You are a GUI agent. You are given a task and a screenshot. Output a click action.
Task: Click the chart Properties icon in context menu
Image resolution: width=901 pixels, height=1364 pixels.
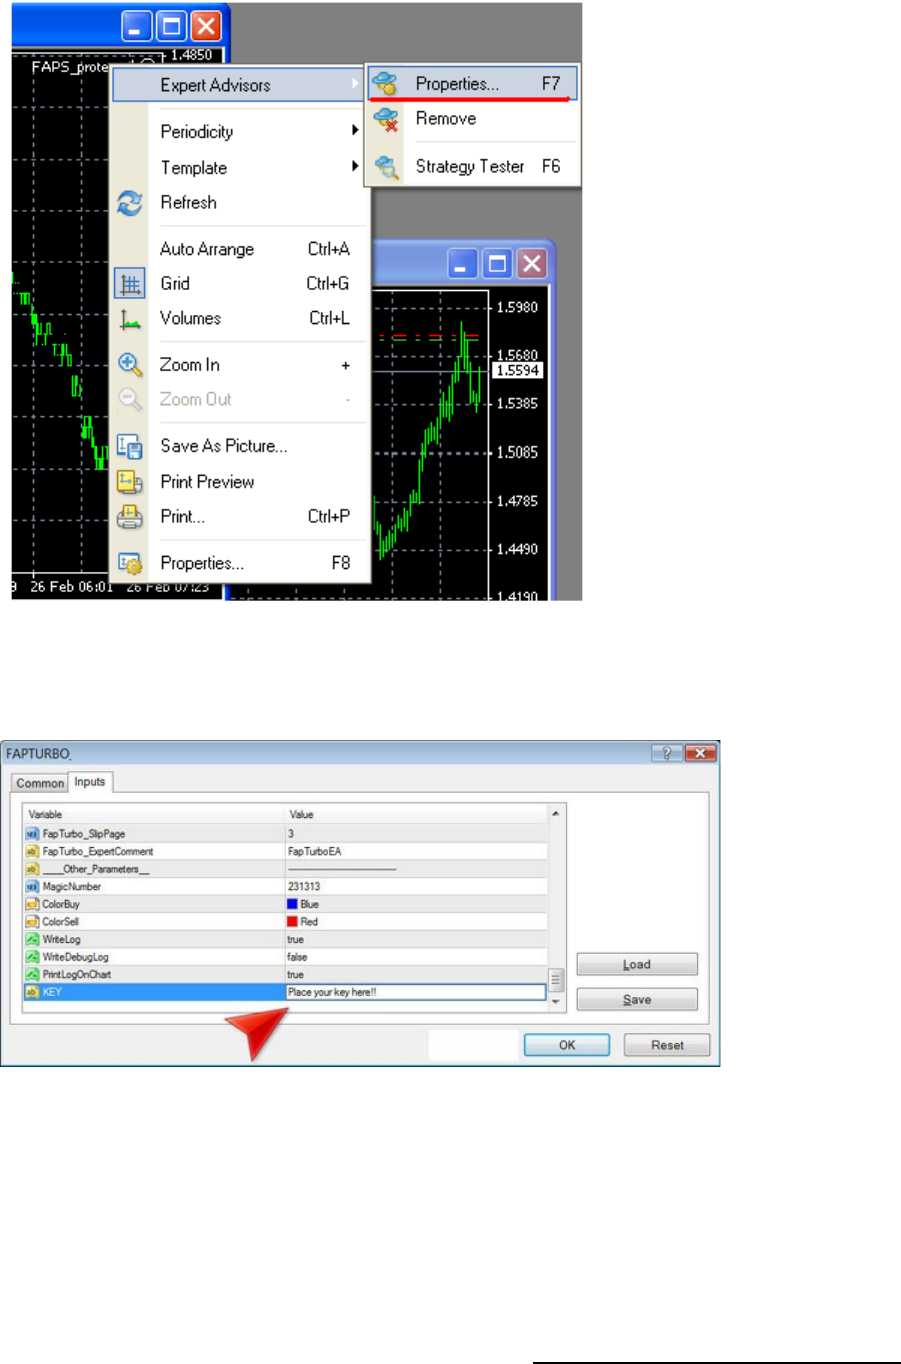[130, 564]
